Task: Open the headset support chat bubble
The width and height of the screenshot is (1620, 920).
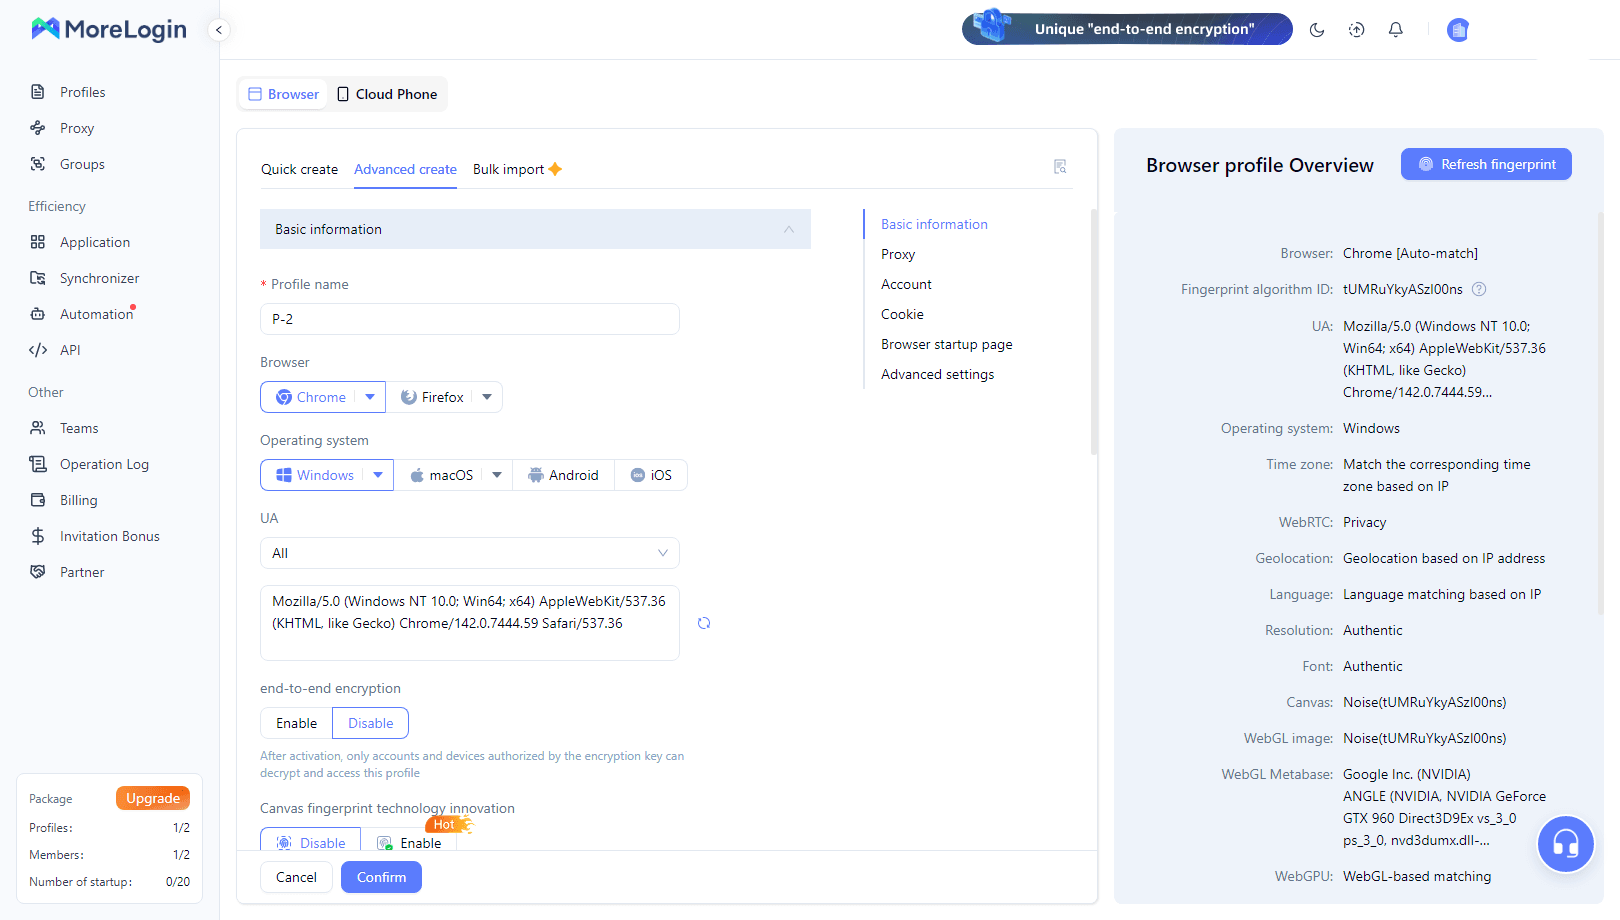Action: point(1565,843)
